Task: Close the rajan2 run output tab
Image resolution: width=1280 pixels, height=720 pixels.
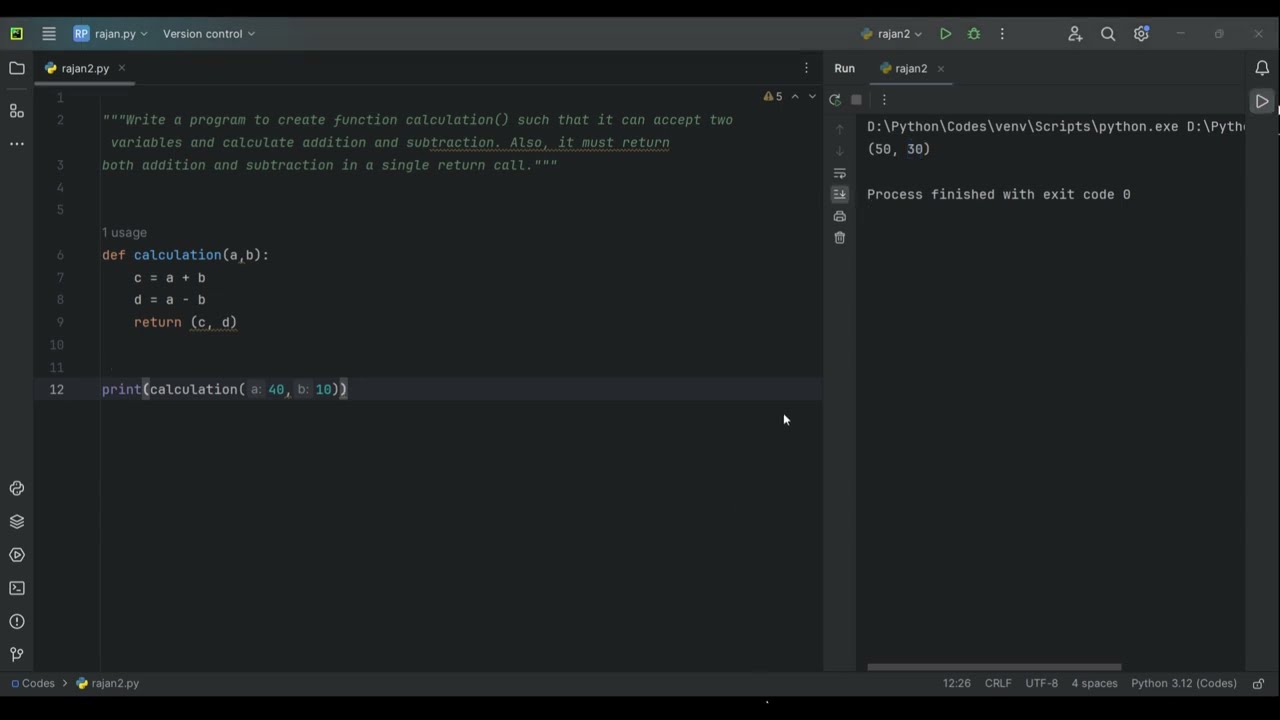Action: point(941,69)
